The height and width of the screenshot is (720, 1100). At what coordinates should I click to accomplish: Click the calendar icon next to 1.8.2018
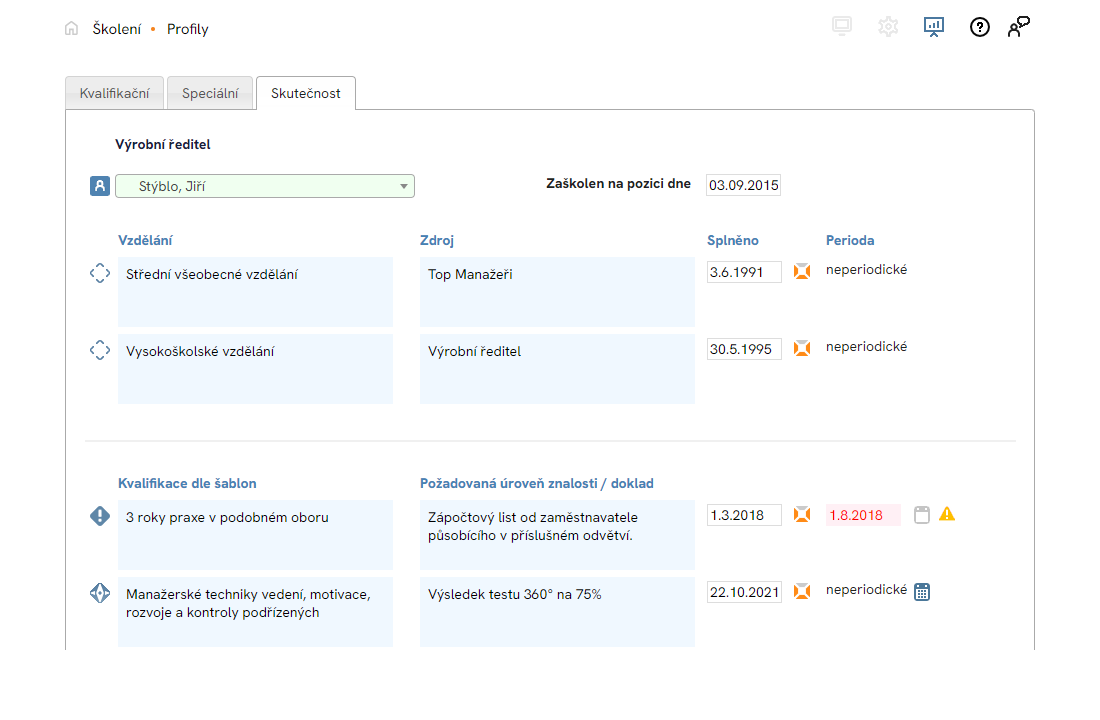922,515
